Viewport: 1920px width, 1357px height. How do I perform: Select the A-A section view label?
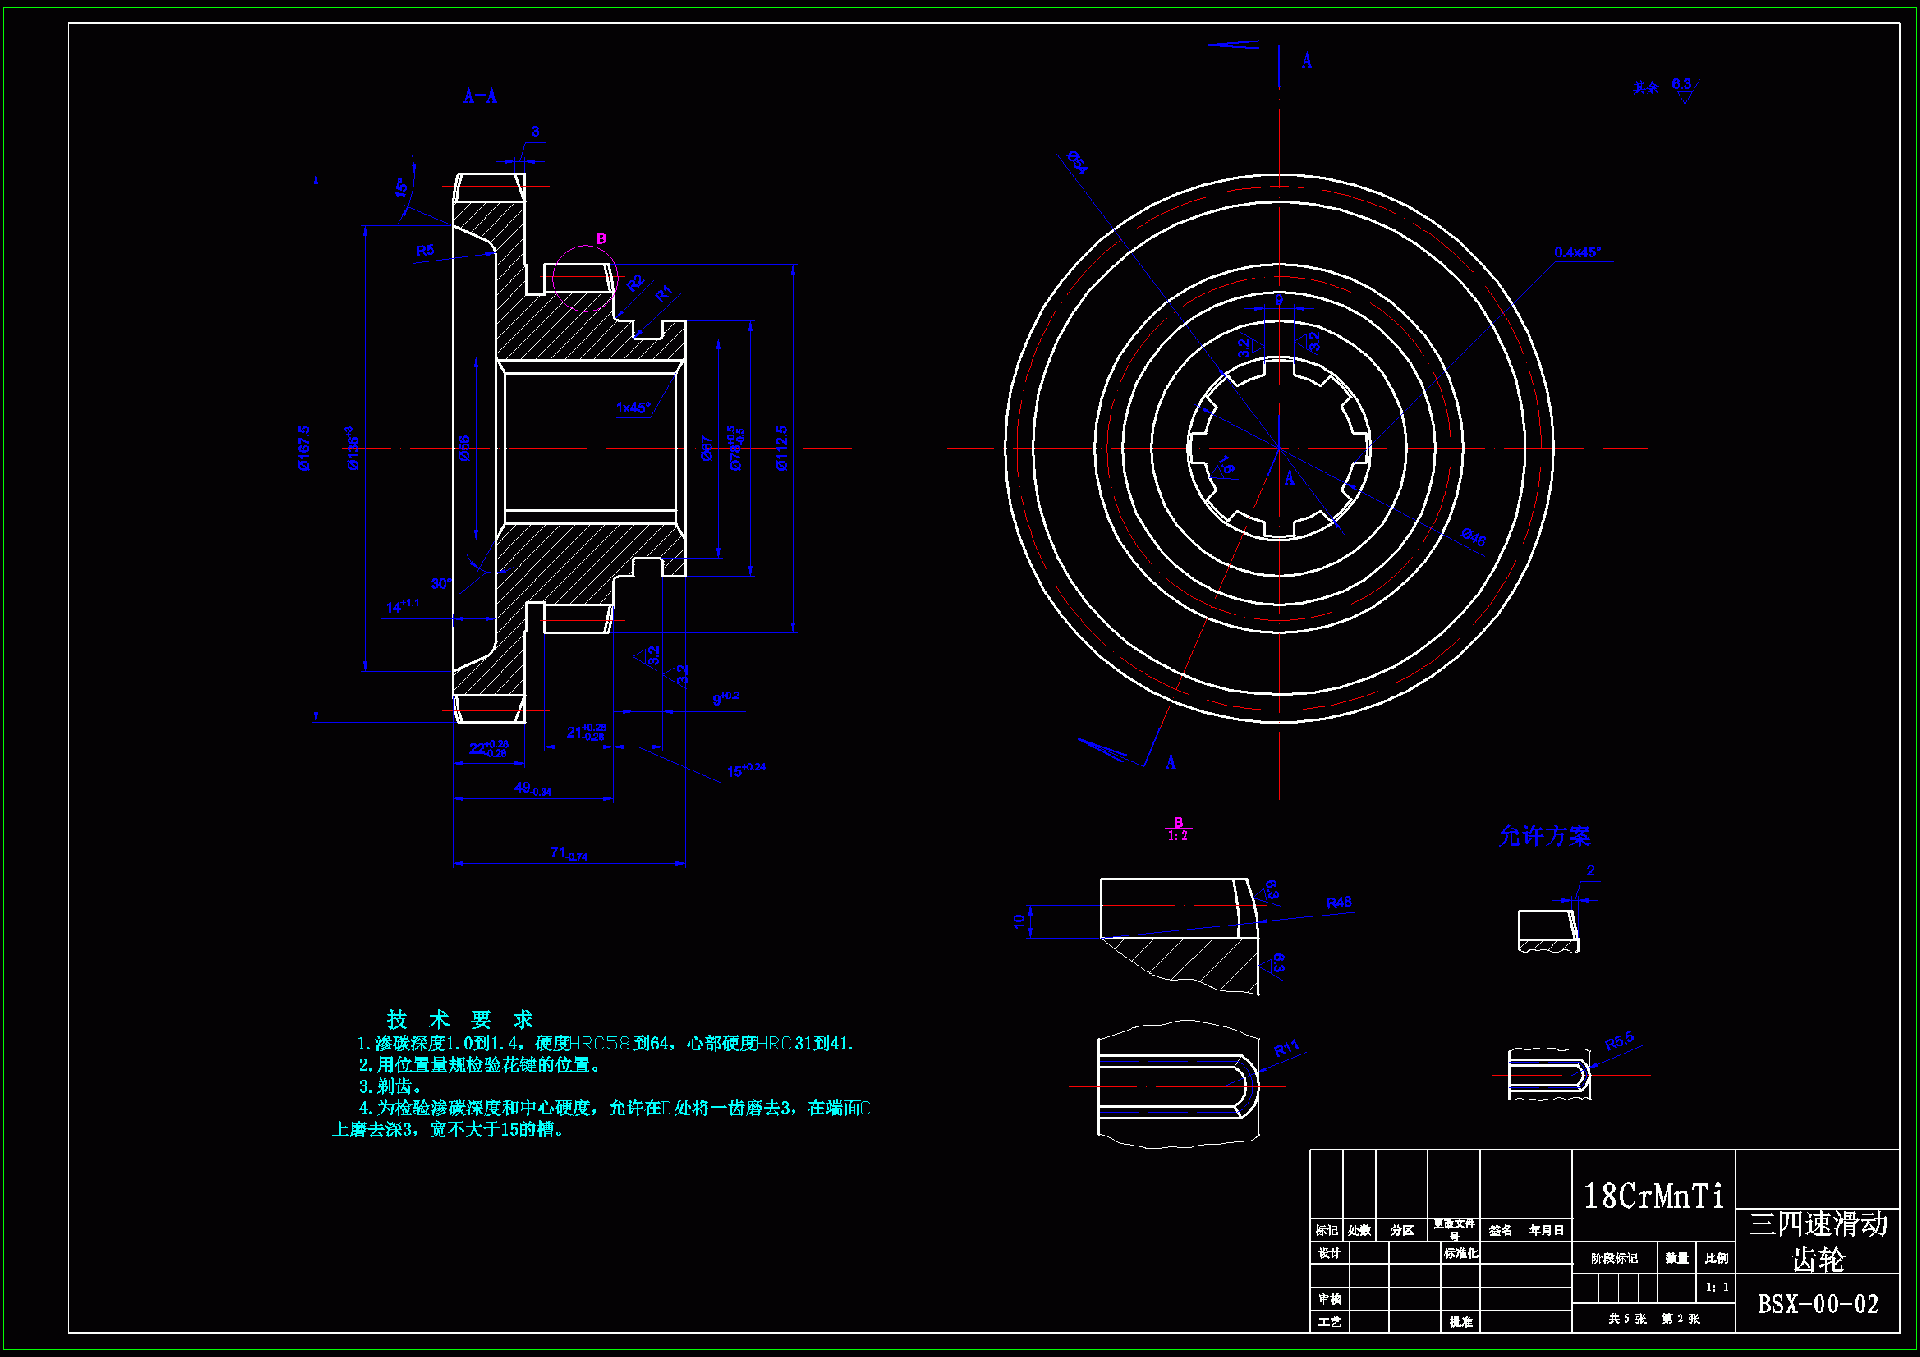[480, 97]
